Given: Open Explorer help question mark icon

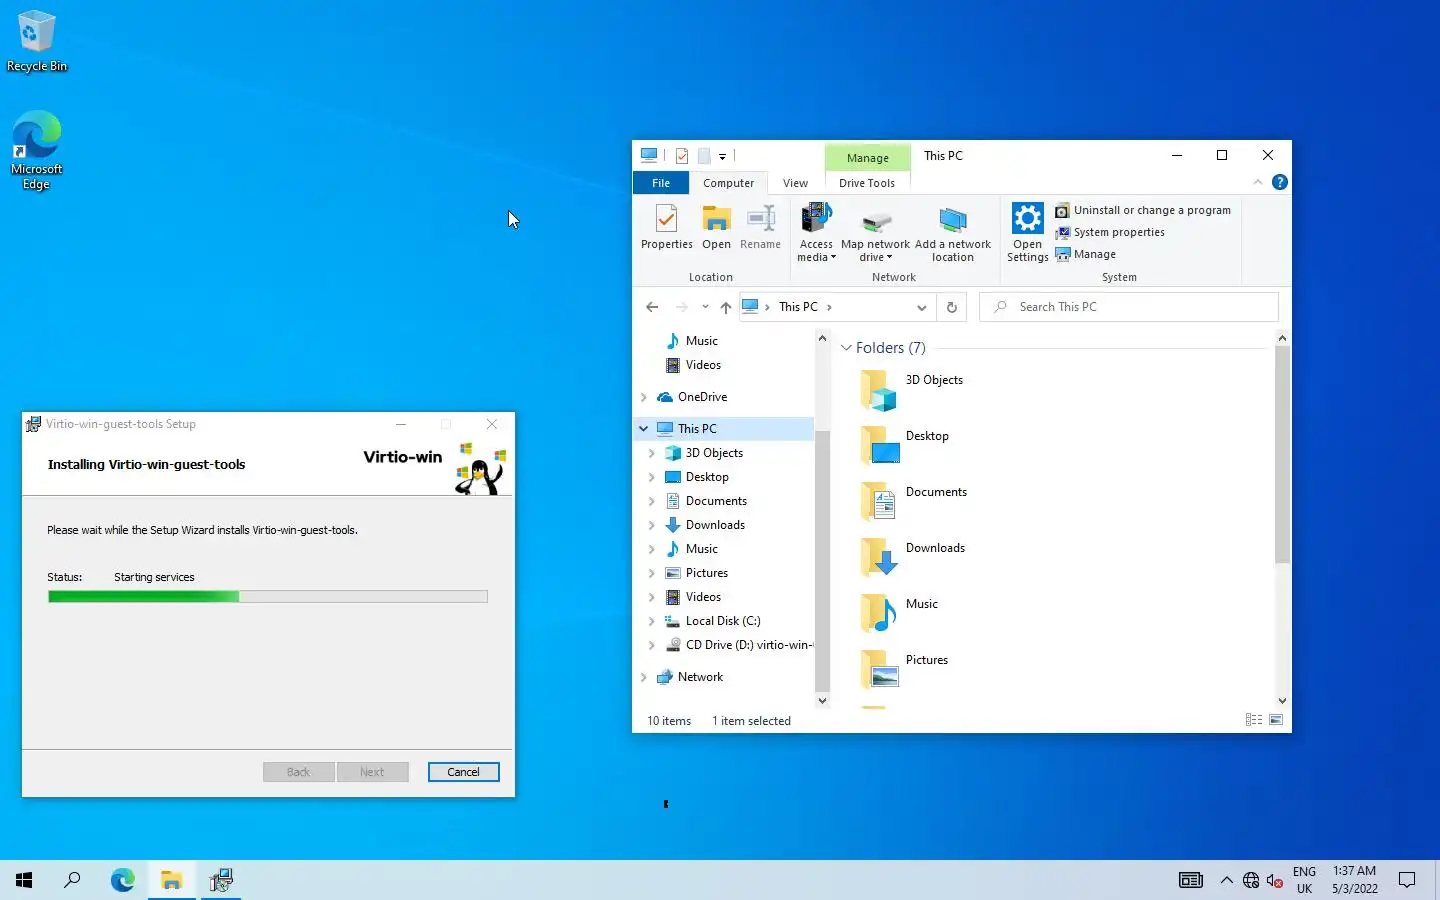Looking at the screenshot, I should coord(1280,182).
